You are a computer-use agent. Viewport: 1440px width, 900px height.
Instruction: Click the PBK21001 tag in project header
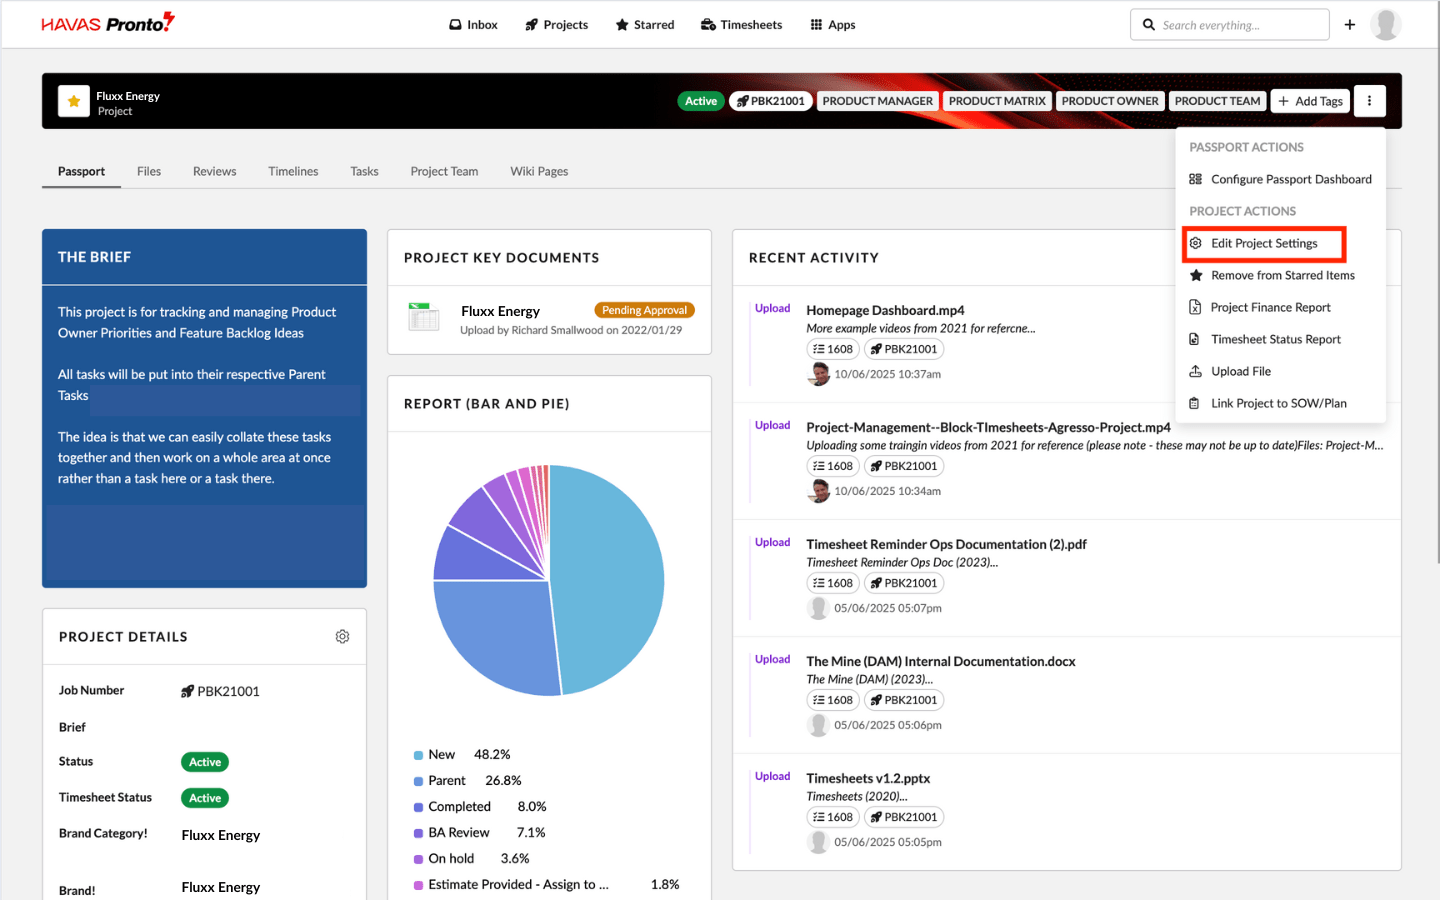tap(771, 101)
